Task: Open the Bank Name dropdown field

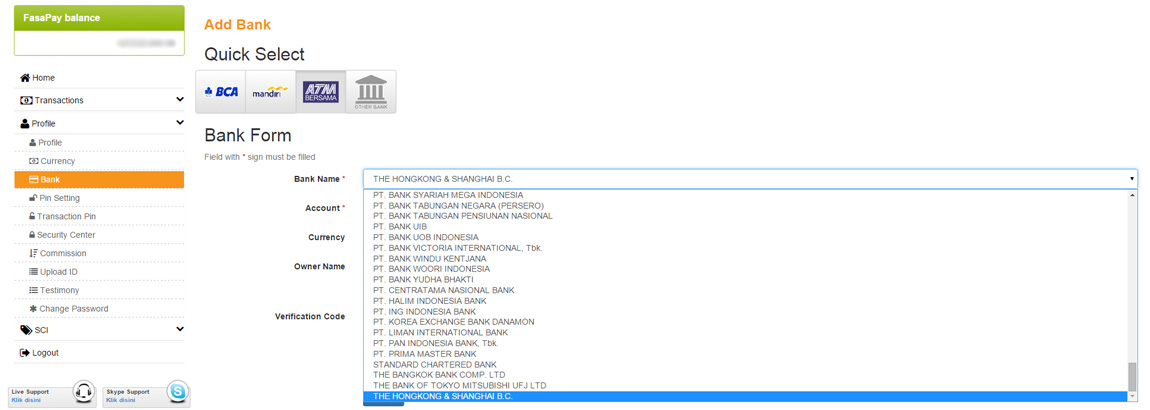Action: [x=750, y=179]
